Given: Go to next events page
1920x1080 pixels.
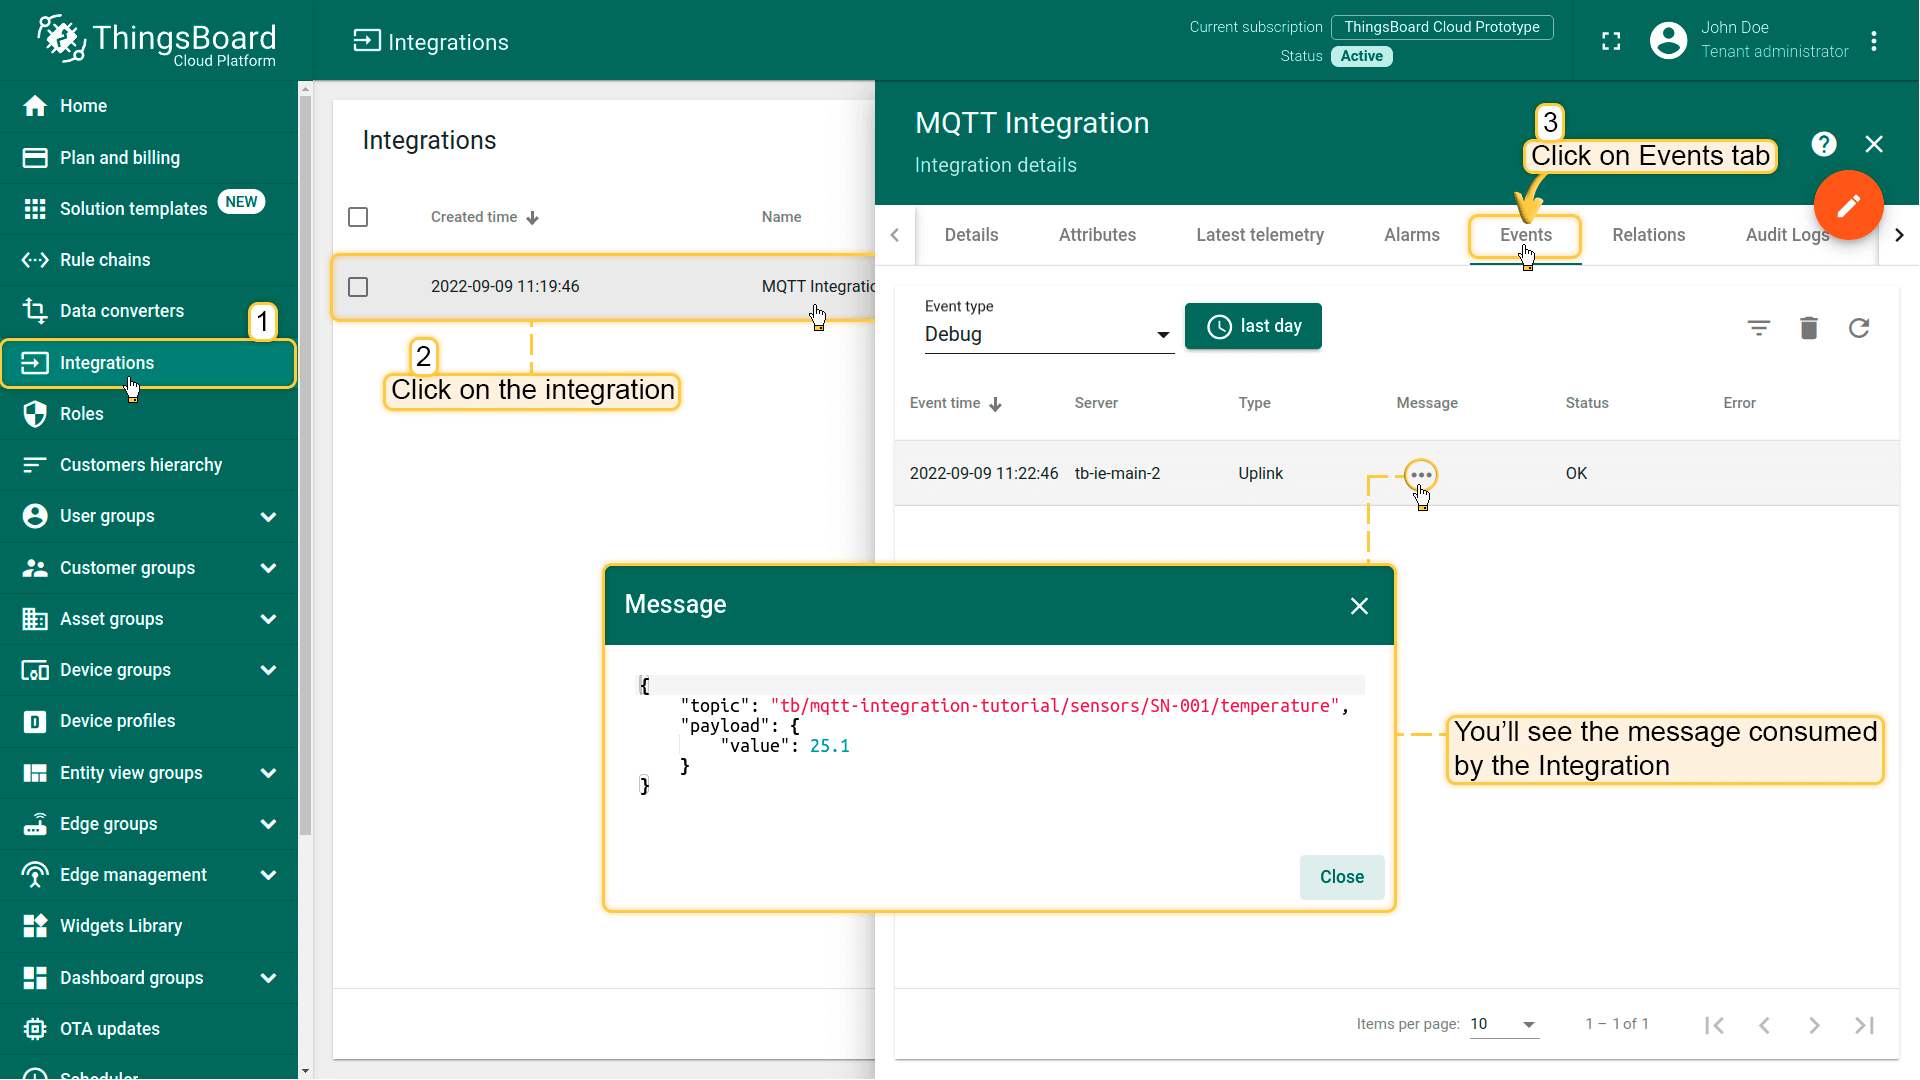Looking at the screenshot, I should tap(1814, 1025).
